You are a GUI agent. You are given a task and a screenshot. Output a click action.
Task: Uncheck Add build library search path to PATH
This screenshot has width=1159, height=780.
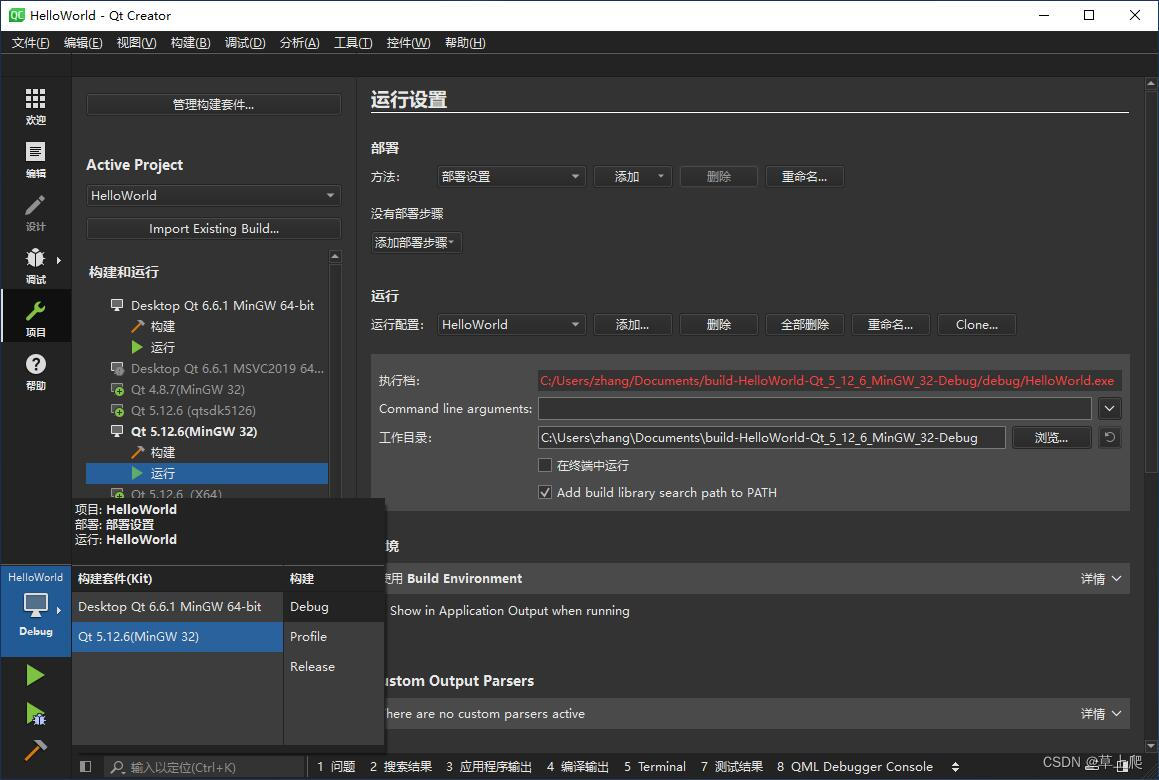tap(545, 492)
